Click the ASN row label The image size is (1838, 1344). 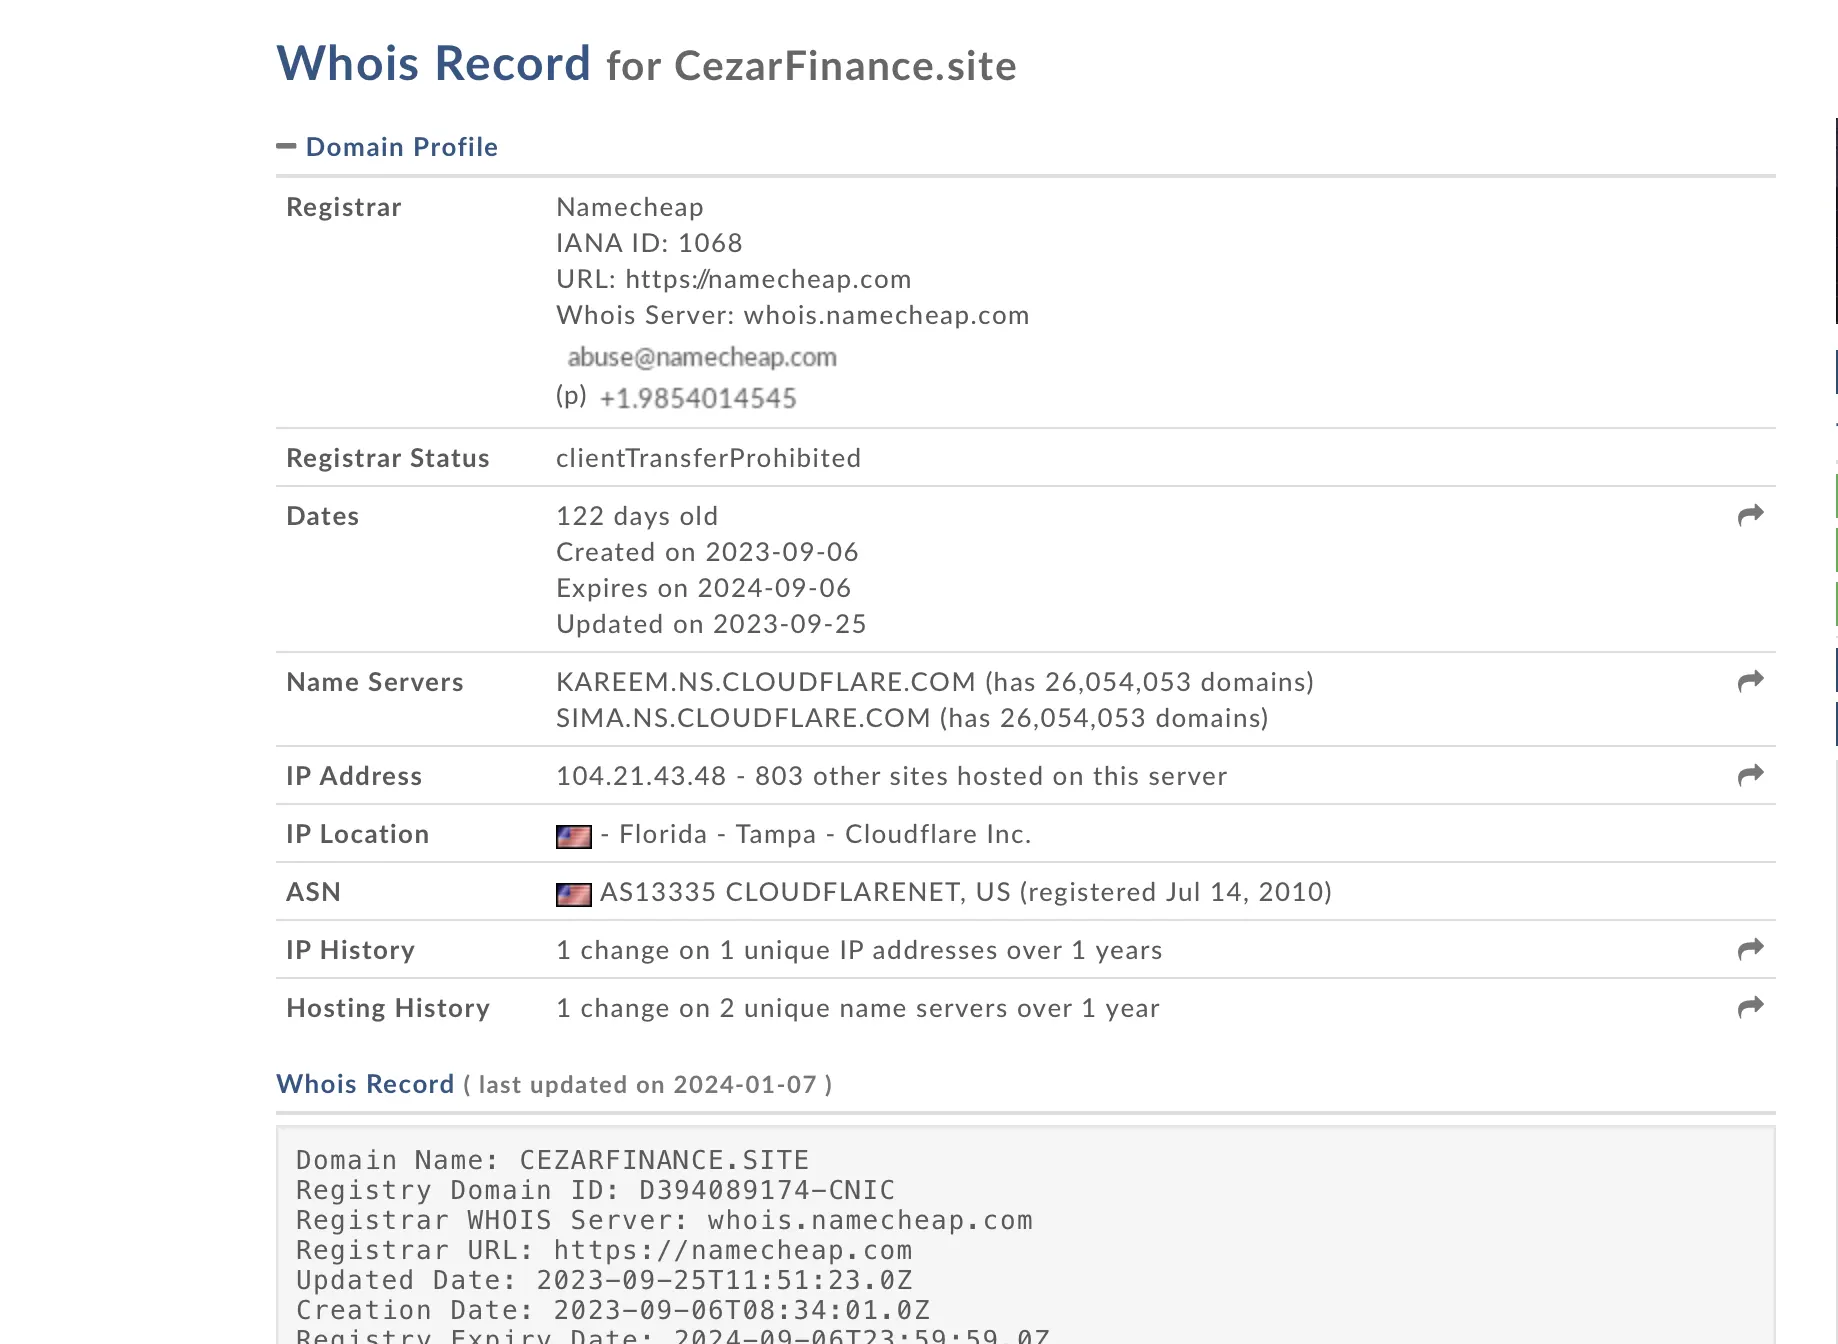pos(313,892)
